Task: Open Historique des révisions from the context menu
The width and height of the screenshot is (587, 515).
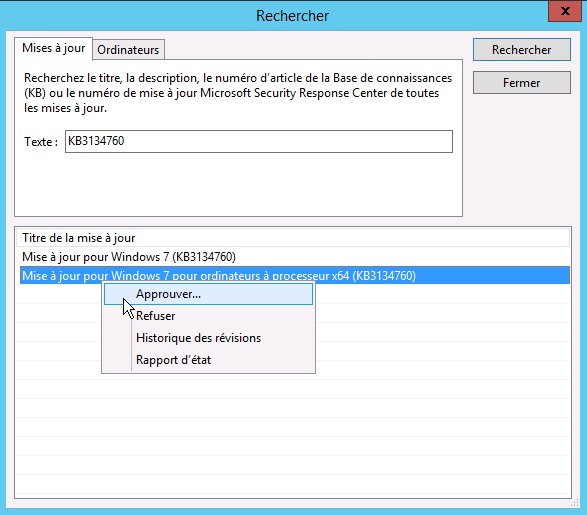Action: pyautogui.click(x=208, y=338)
